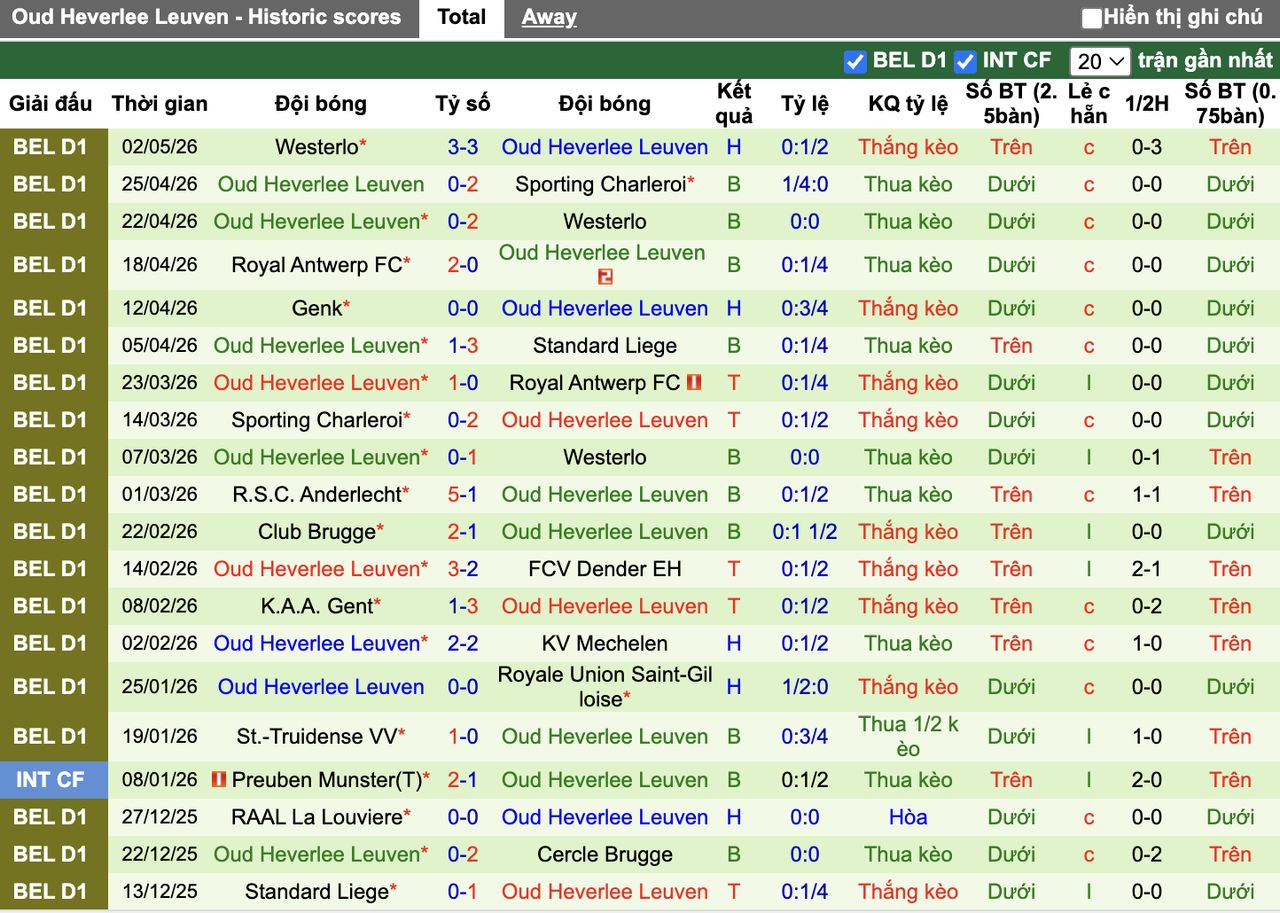The height and width of the screenshot is (913, 1280).
Task: Open Sporting Charleroi link in the 25/04/26 row
Action: pyautogui.click(x=602, y=184)
